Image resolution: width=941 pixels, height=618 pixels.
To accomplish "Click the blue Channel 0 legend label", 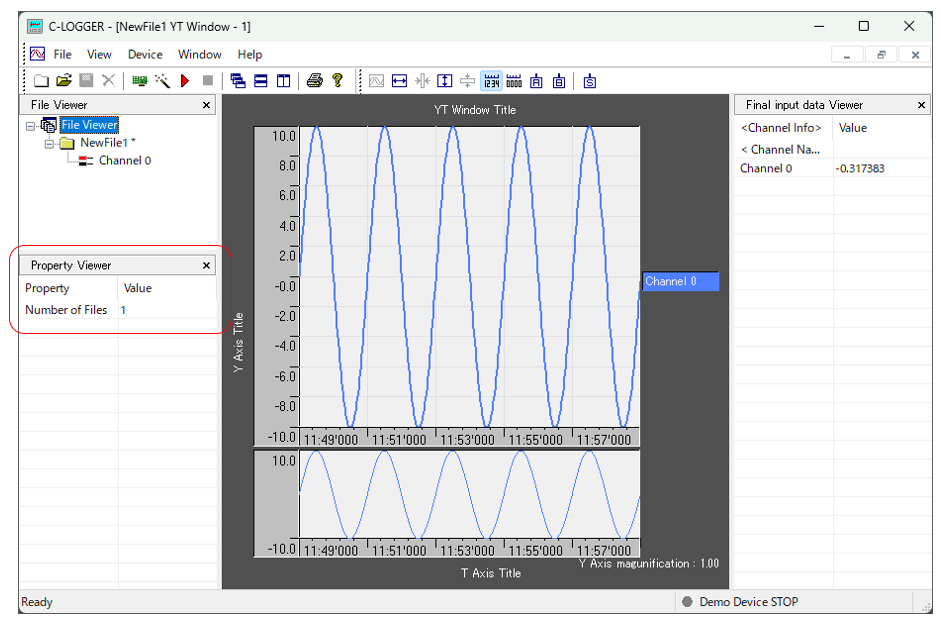I will tap(680, 282).
